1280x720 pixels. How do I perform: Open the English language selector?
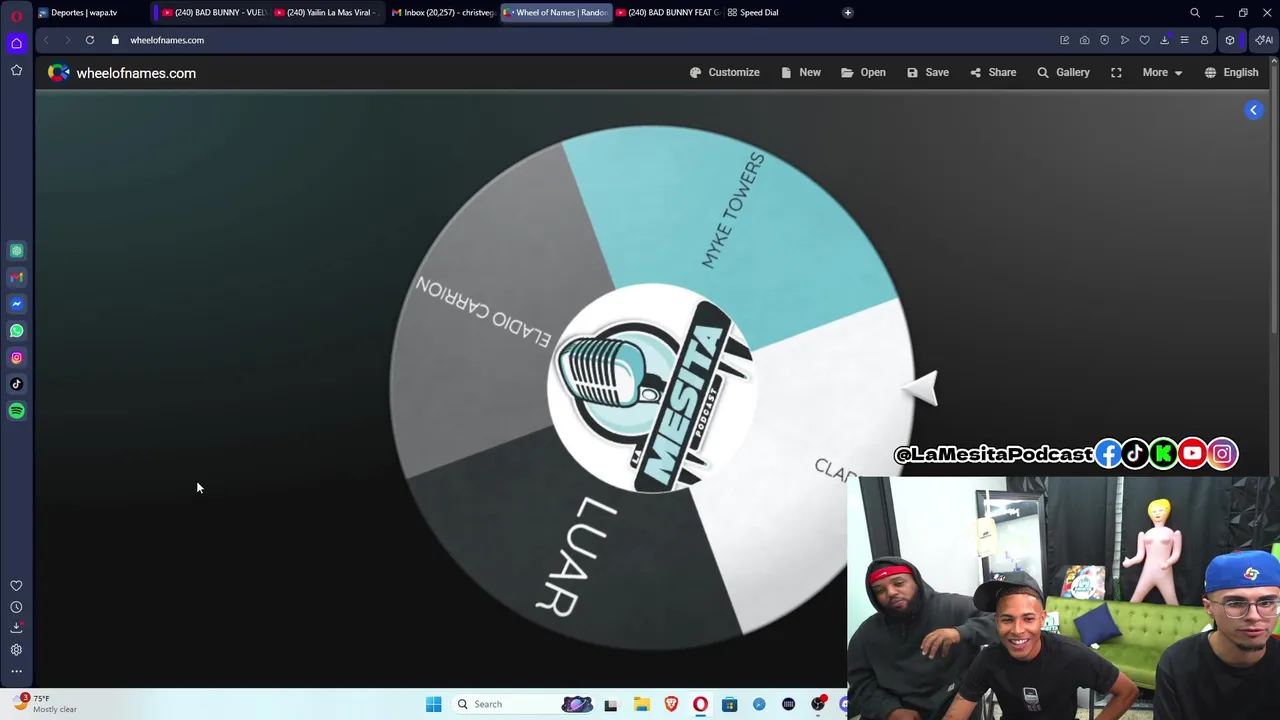click(x=1231, y=72)
